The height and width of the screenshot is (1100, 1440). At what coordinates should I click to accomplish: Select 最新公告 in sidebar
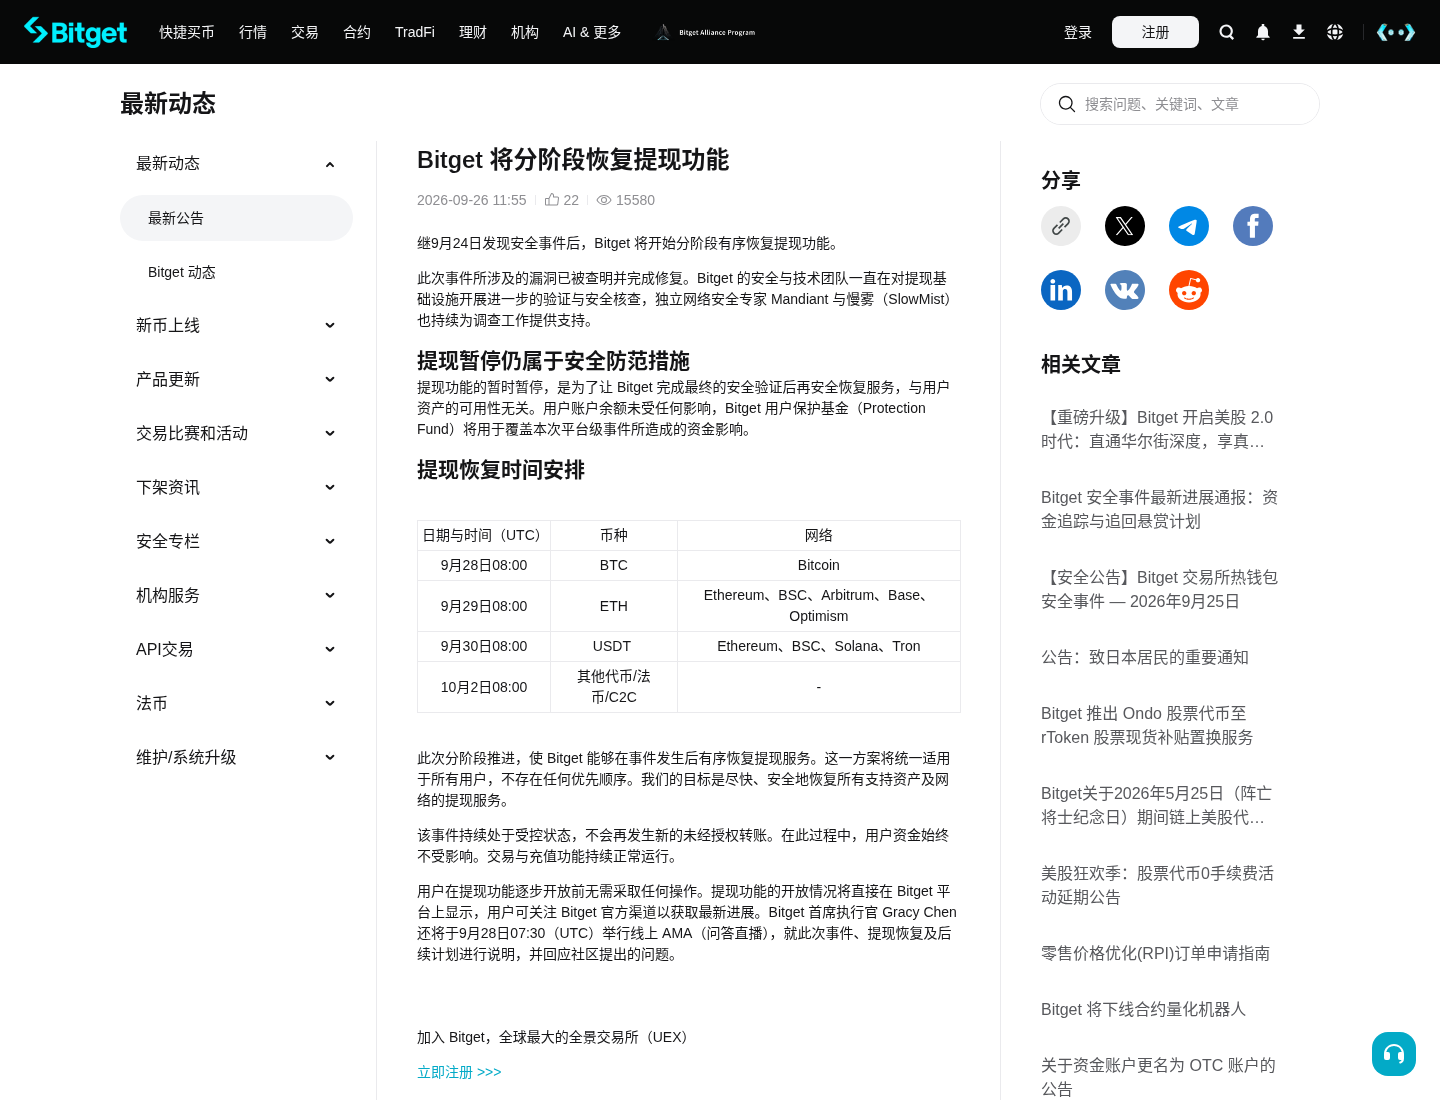236,218
